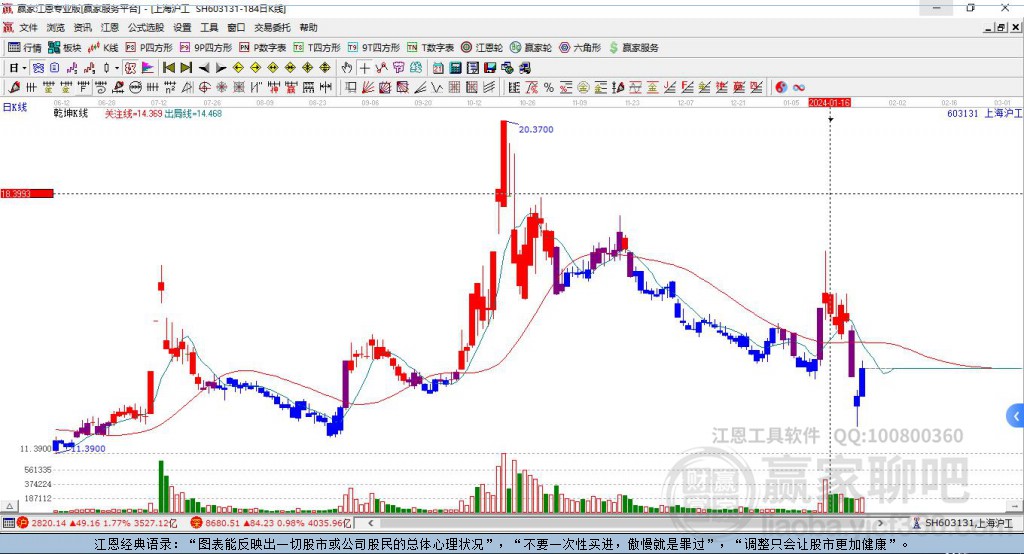Open the 9P四方形 tool

click(x=206, y=48)
